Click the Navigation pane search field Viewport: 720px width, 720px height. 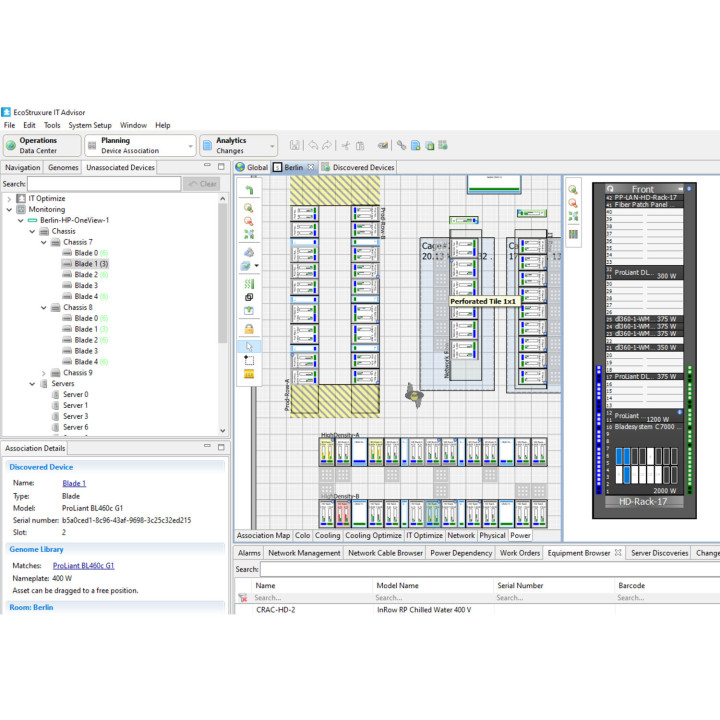tap(104, 184)
